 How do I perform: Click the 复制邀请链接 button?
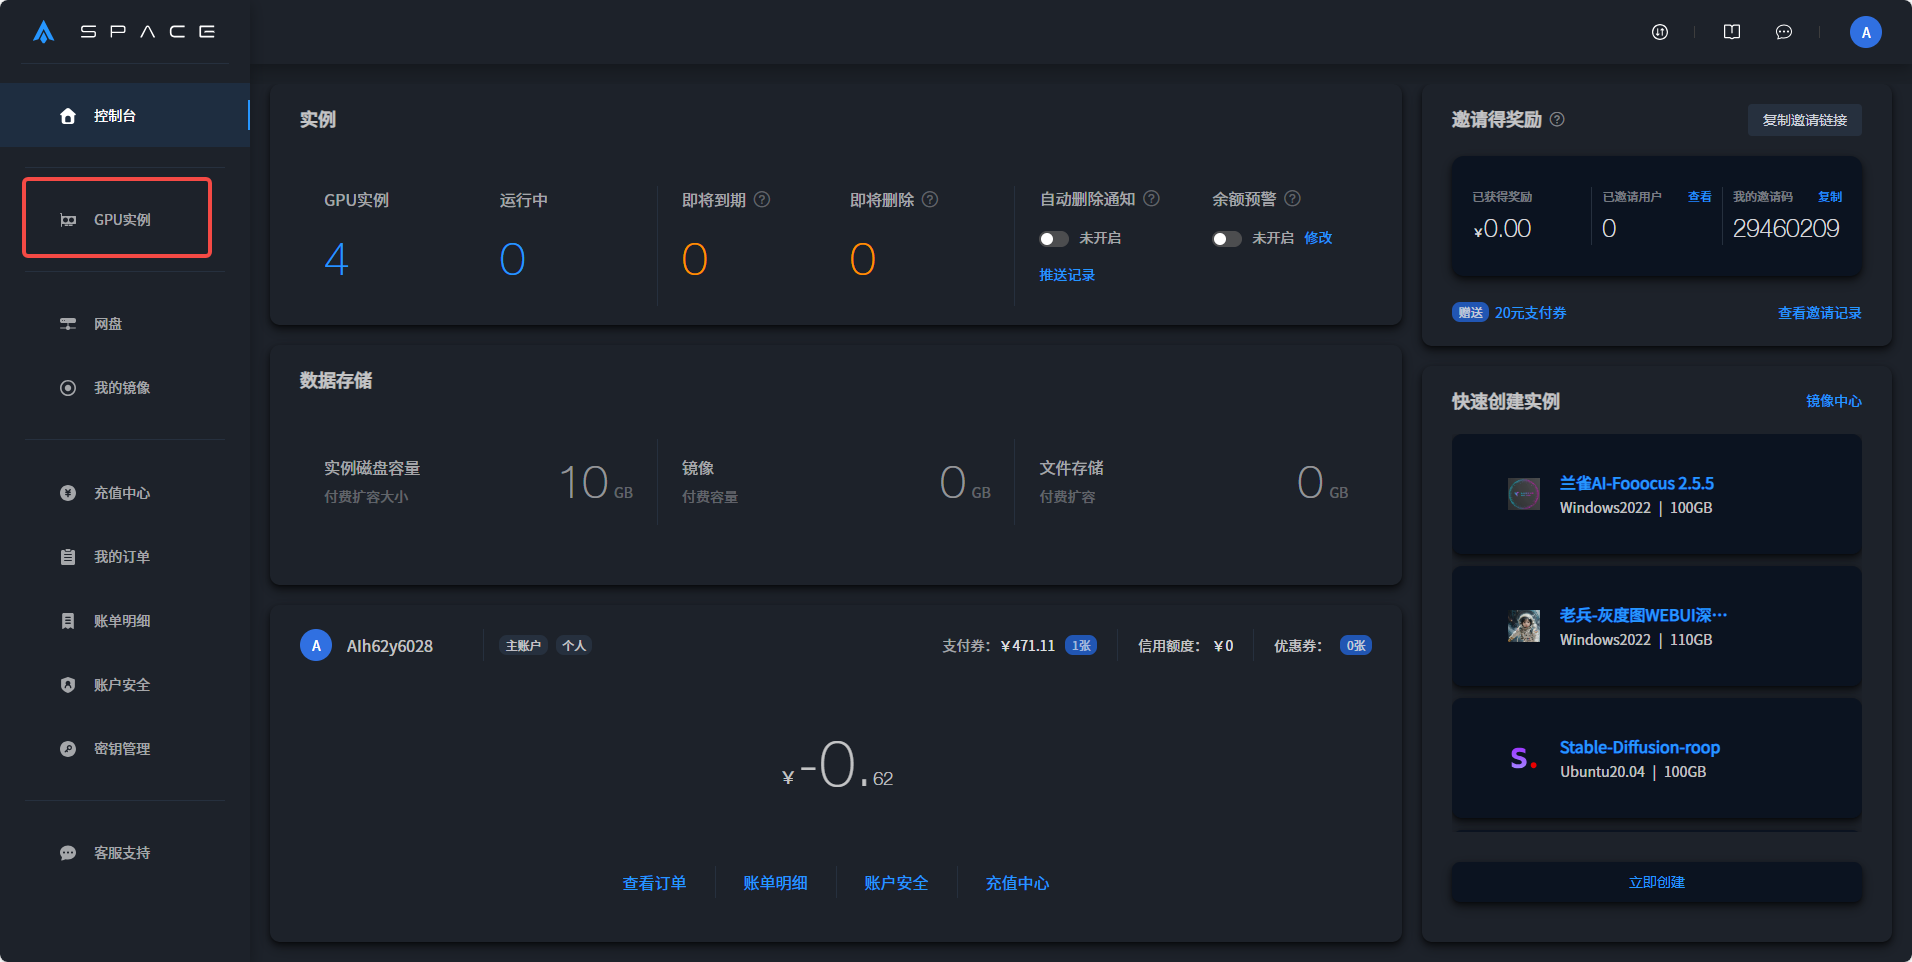(1804, 120)
